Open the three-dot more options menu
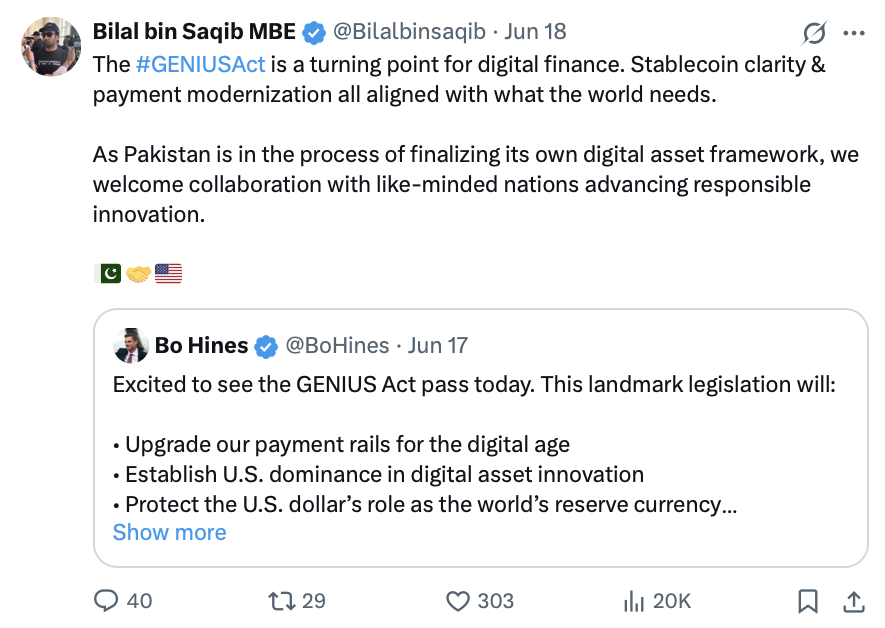Screen dimensions: 885x628 pos(853,33)
